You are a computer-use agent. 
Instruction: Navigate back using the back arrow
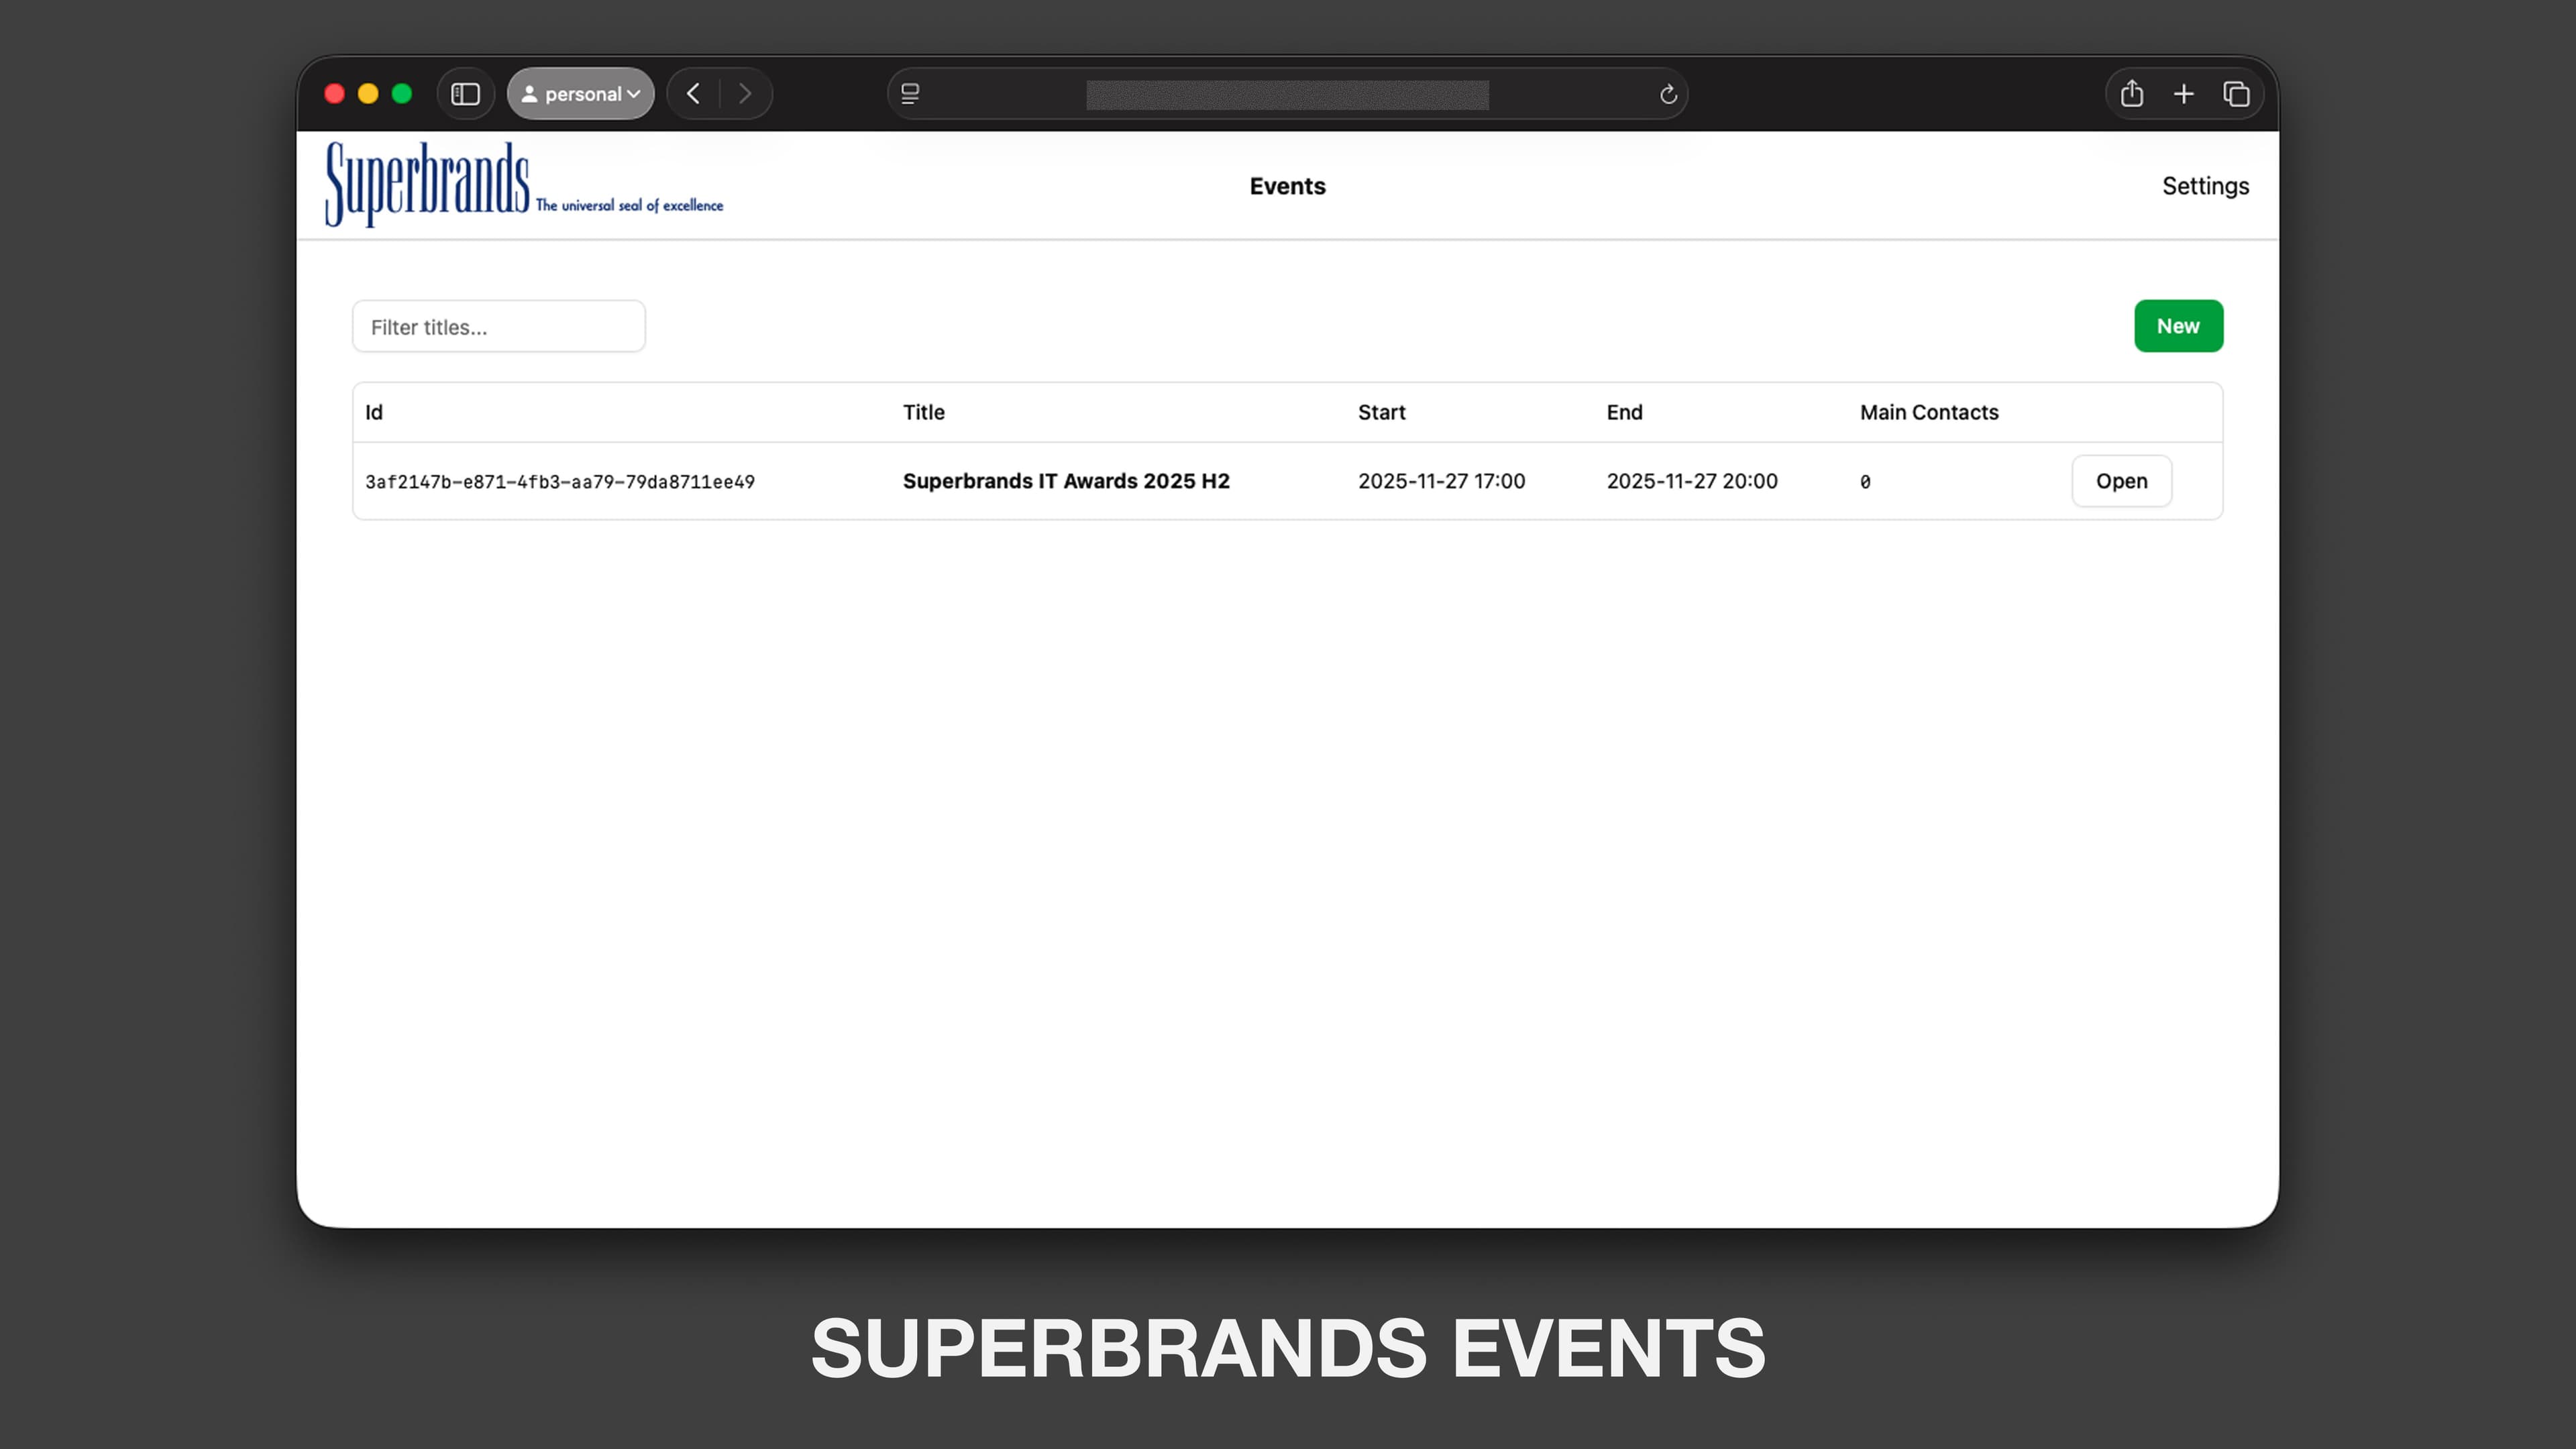[692, 93]
